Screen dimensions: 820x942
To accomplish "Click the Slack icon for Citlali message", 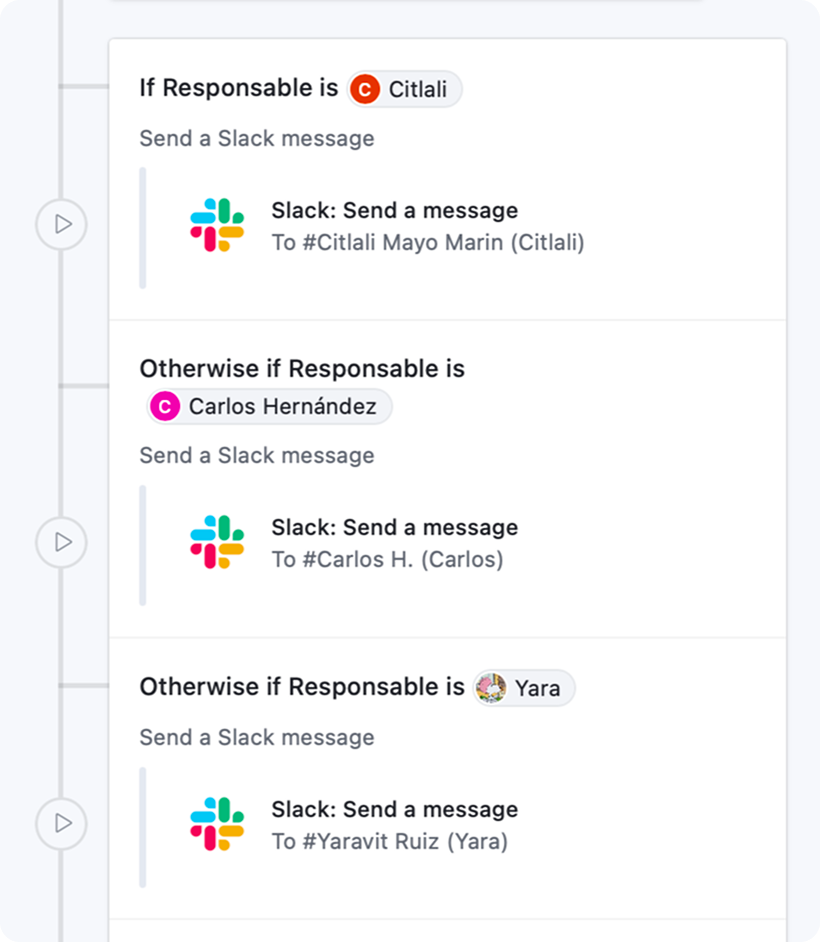I will tap(217, 225).
